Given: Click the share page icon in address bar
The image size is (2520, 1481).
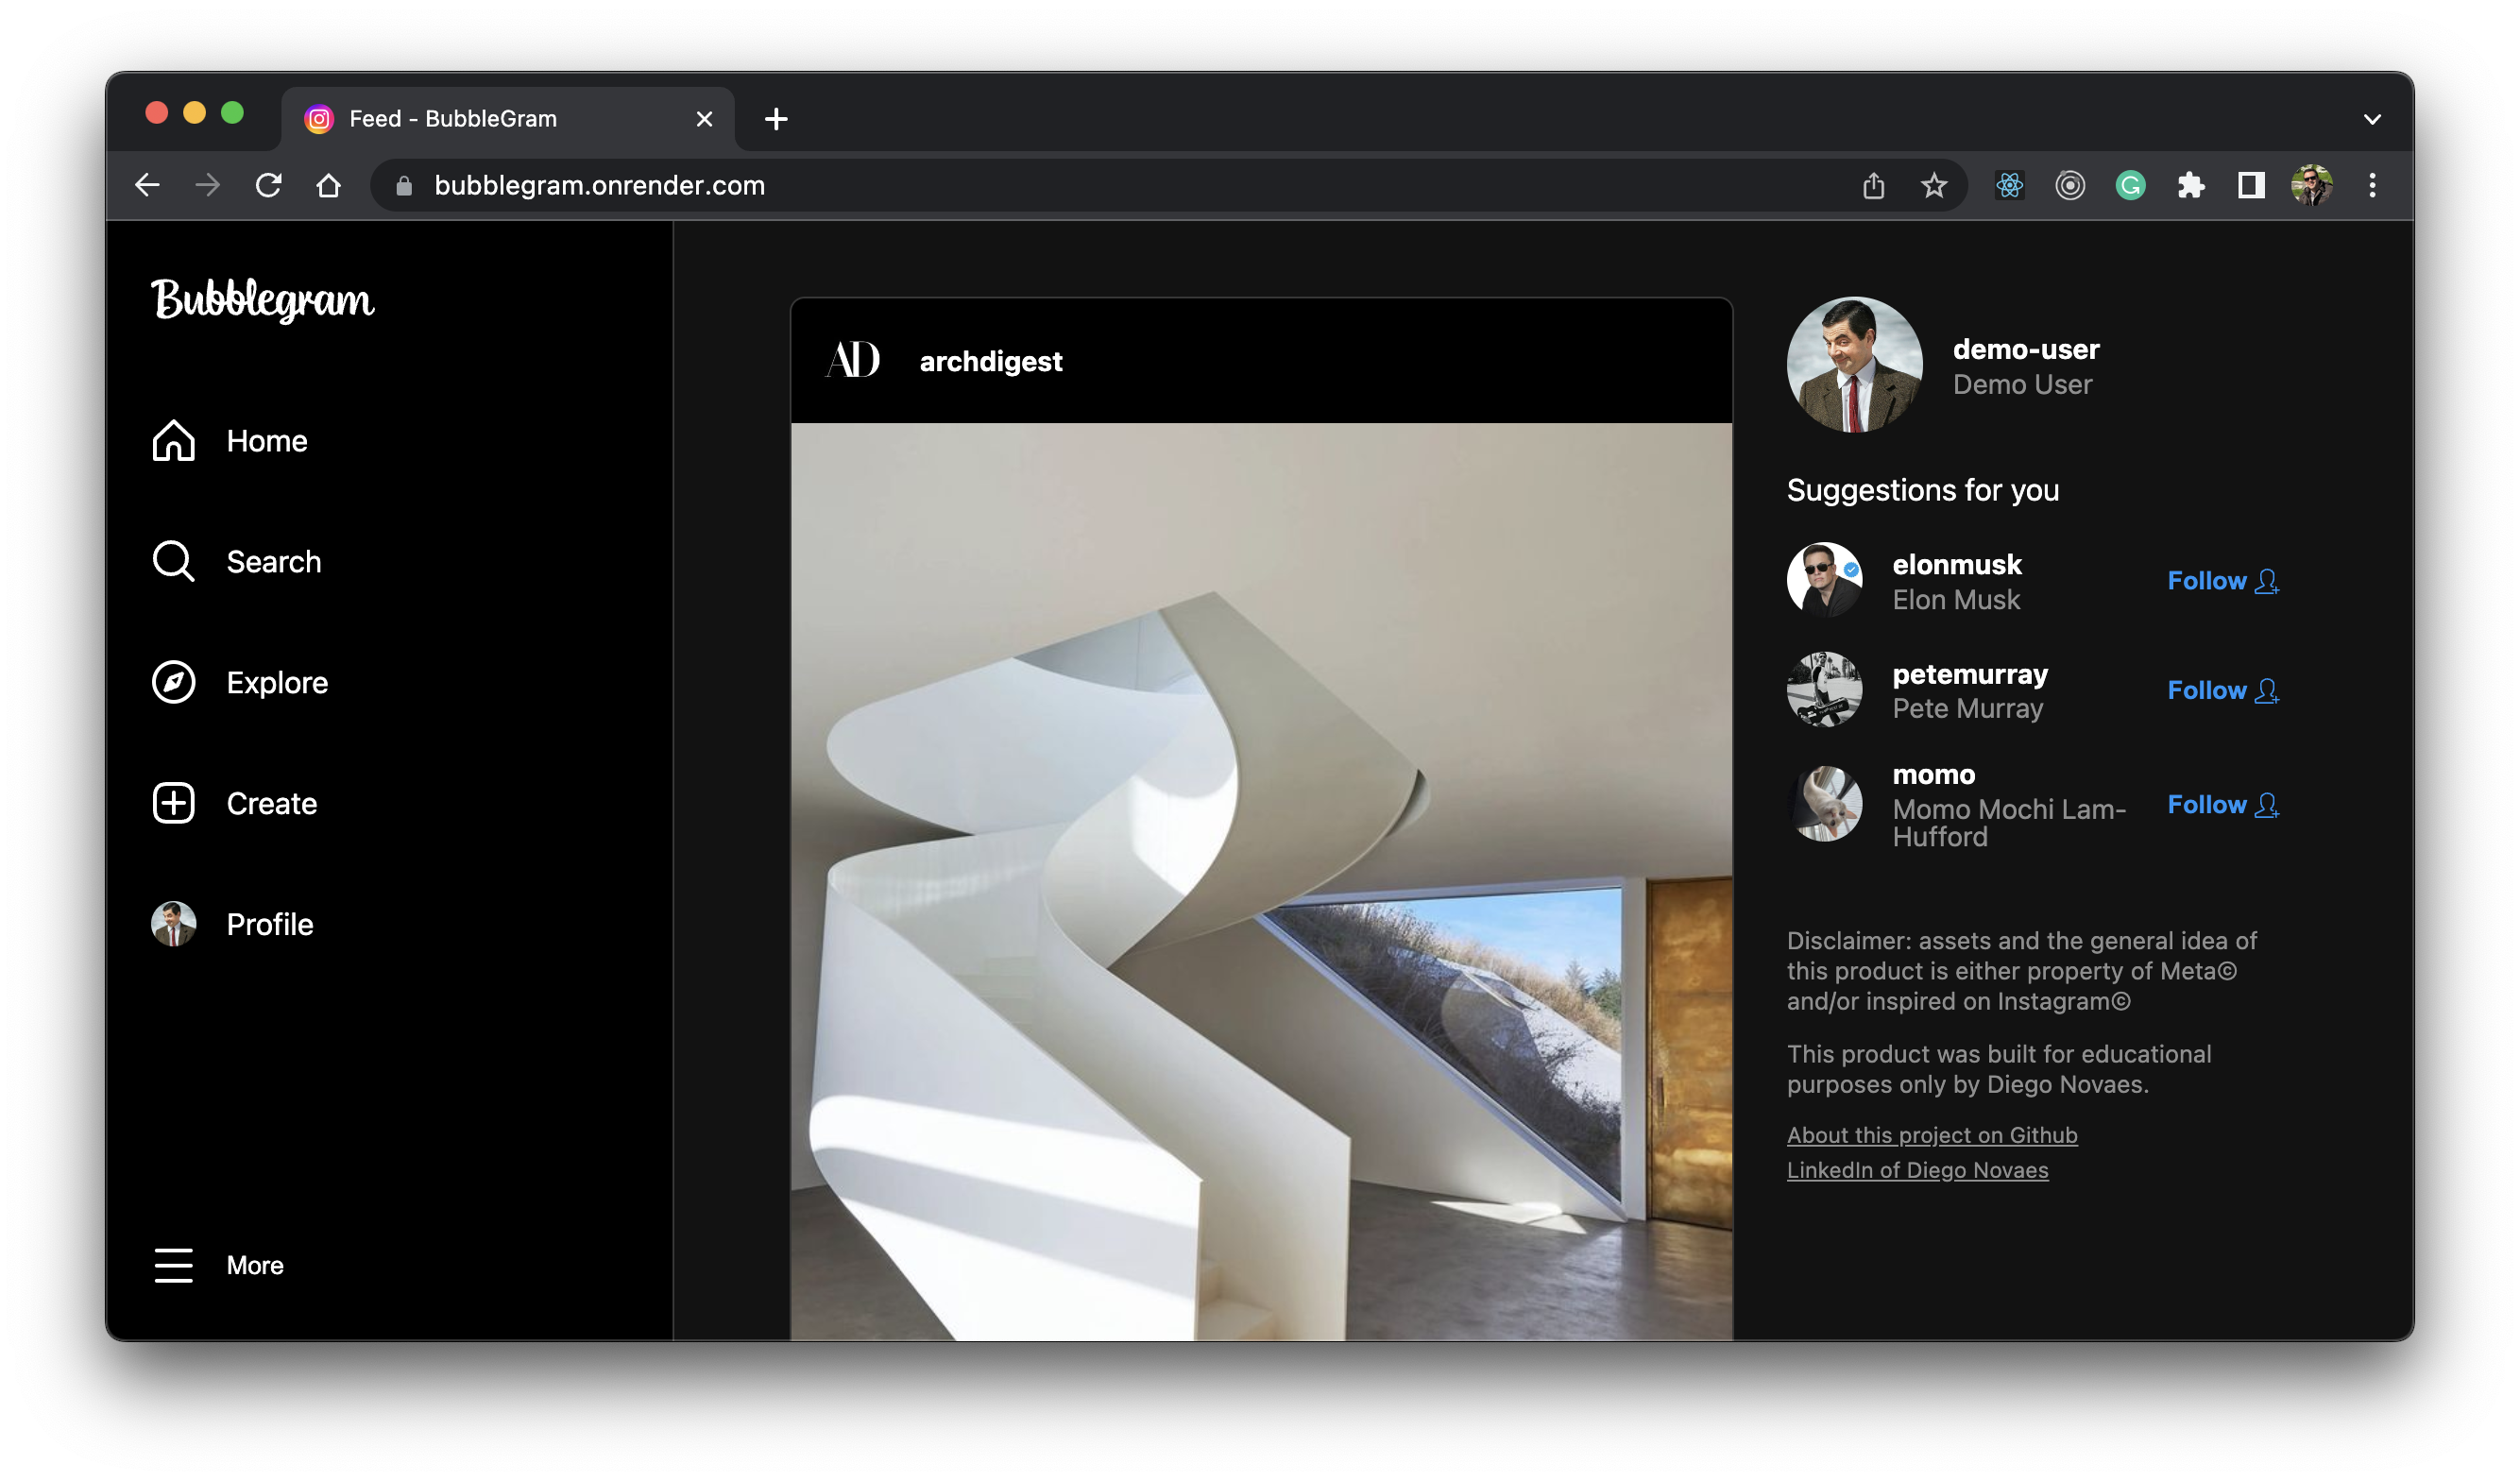Looking at the screenshot, I should pos(1874,185).
